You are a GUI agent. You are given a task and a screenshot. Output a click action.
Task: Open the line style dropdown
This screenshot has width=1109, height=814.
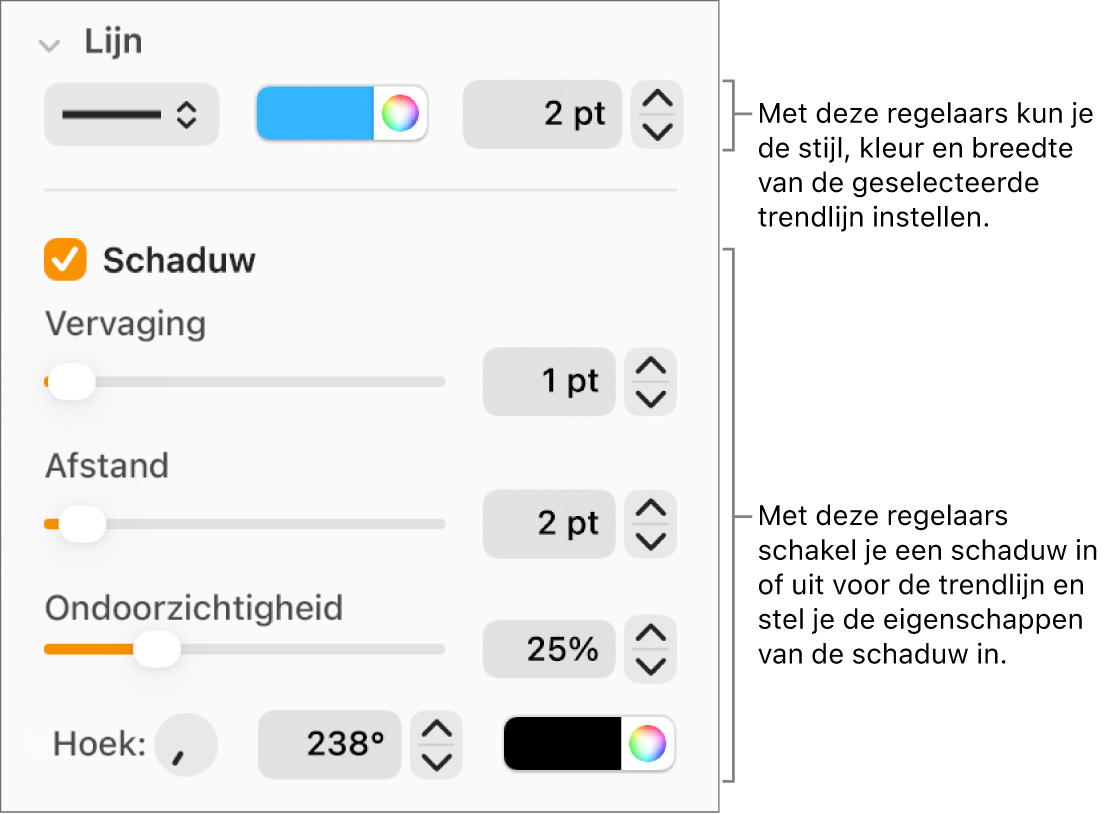pyautogui.click(x=132, y=115)
